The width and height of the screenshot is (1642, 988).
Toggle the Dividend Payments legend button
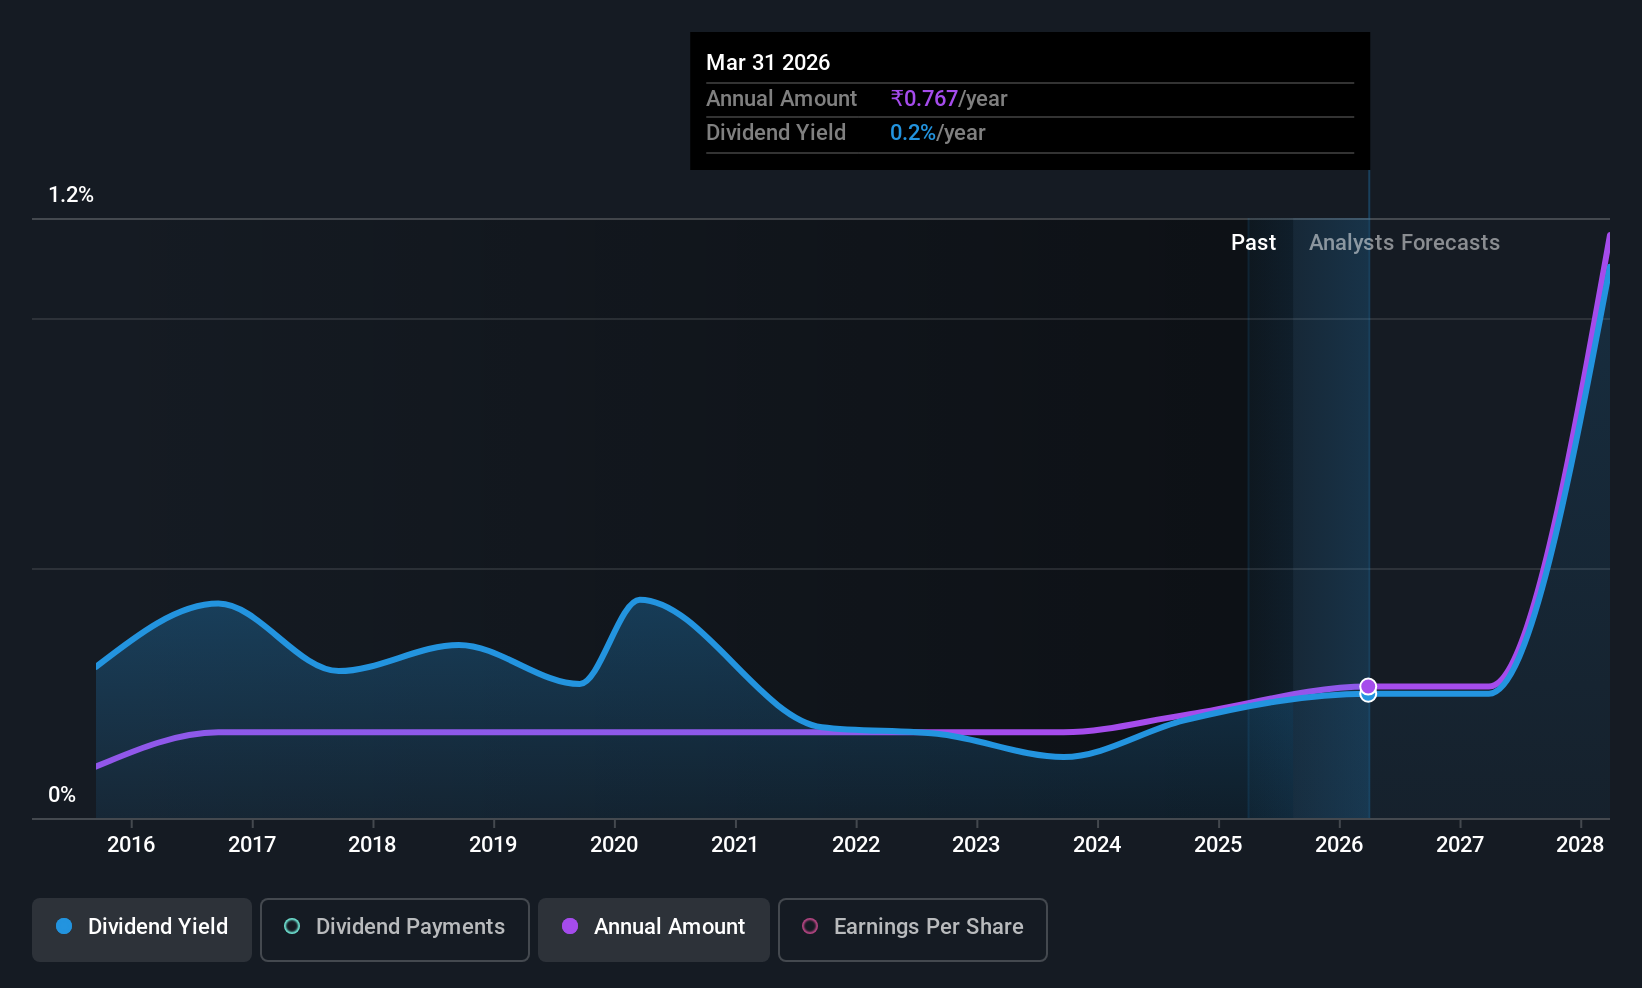[395, 929]
